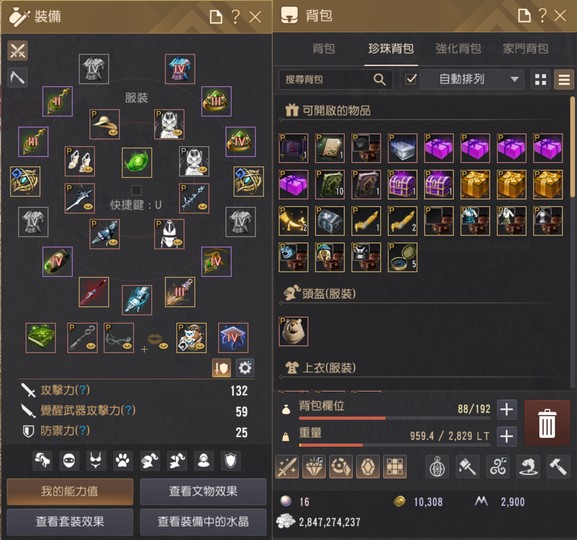577x540 pixels.
Task: Click the crossed swords icon in equipment panel
Action: (x=17, y=50)
